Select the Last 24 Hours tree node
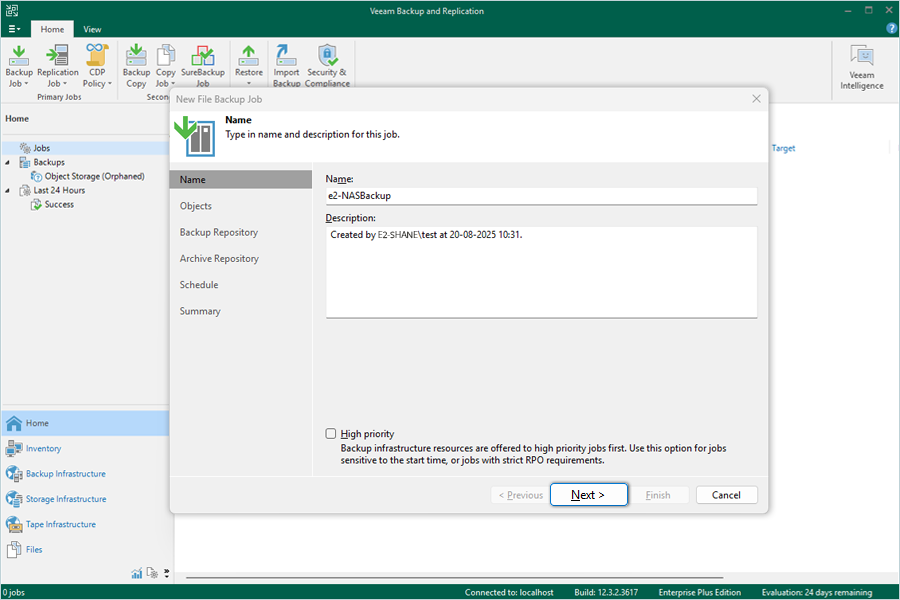 click(x=59, y=190)
